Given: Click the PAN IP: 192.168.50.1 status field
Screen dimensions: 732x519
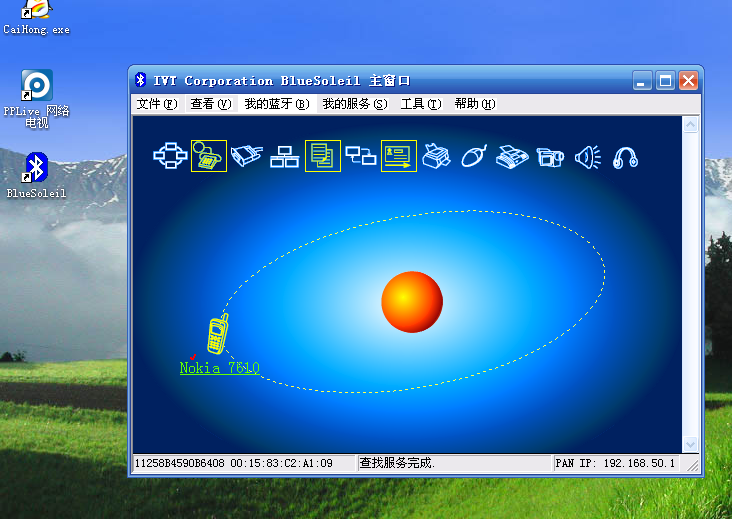Looking at the screenshot, I should (x=615, y=463).
